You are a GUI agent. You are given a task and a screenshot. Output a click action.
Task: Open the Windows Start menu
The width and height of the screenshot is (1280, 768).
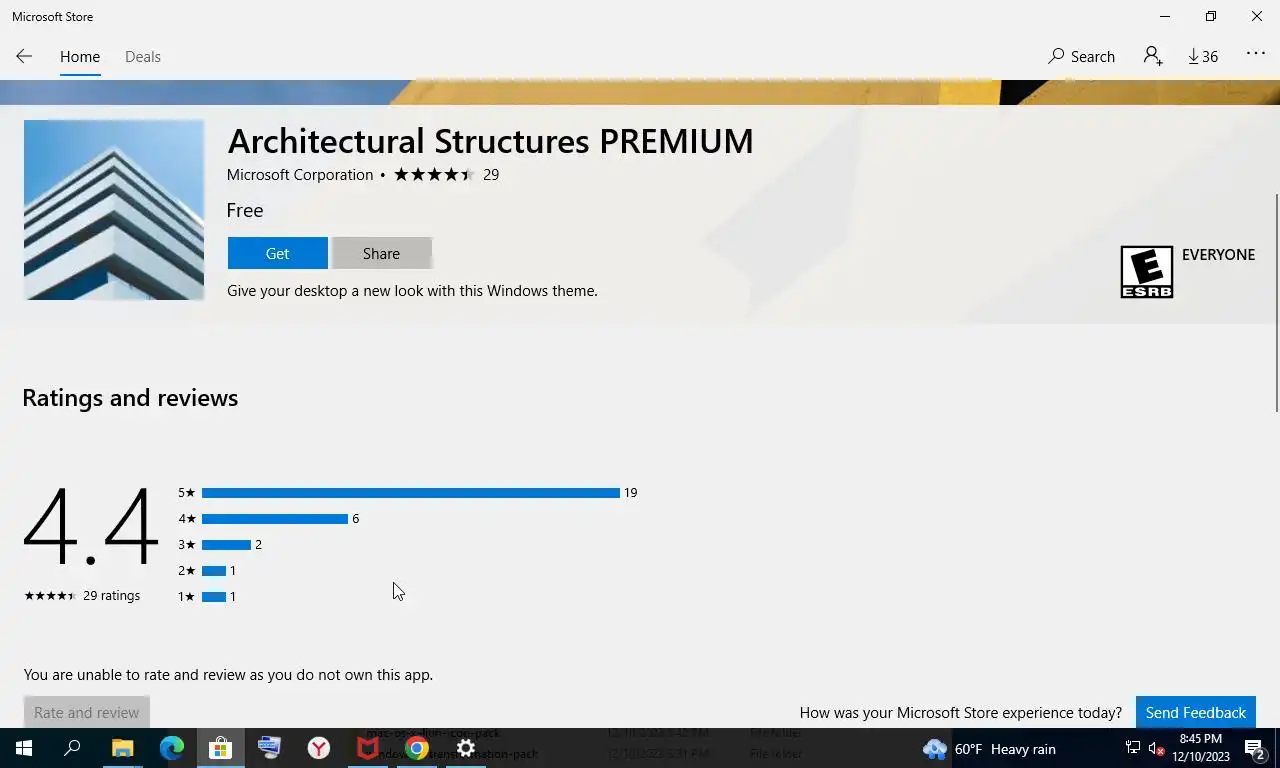(24, 748)
